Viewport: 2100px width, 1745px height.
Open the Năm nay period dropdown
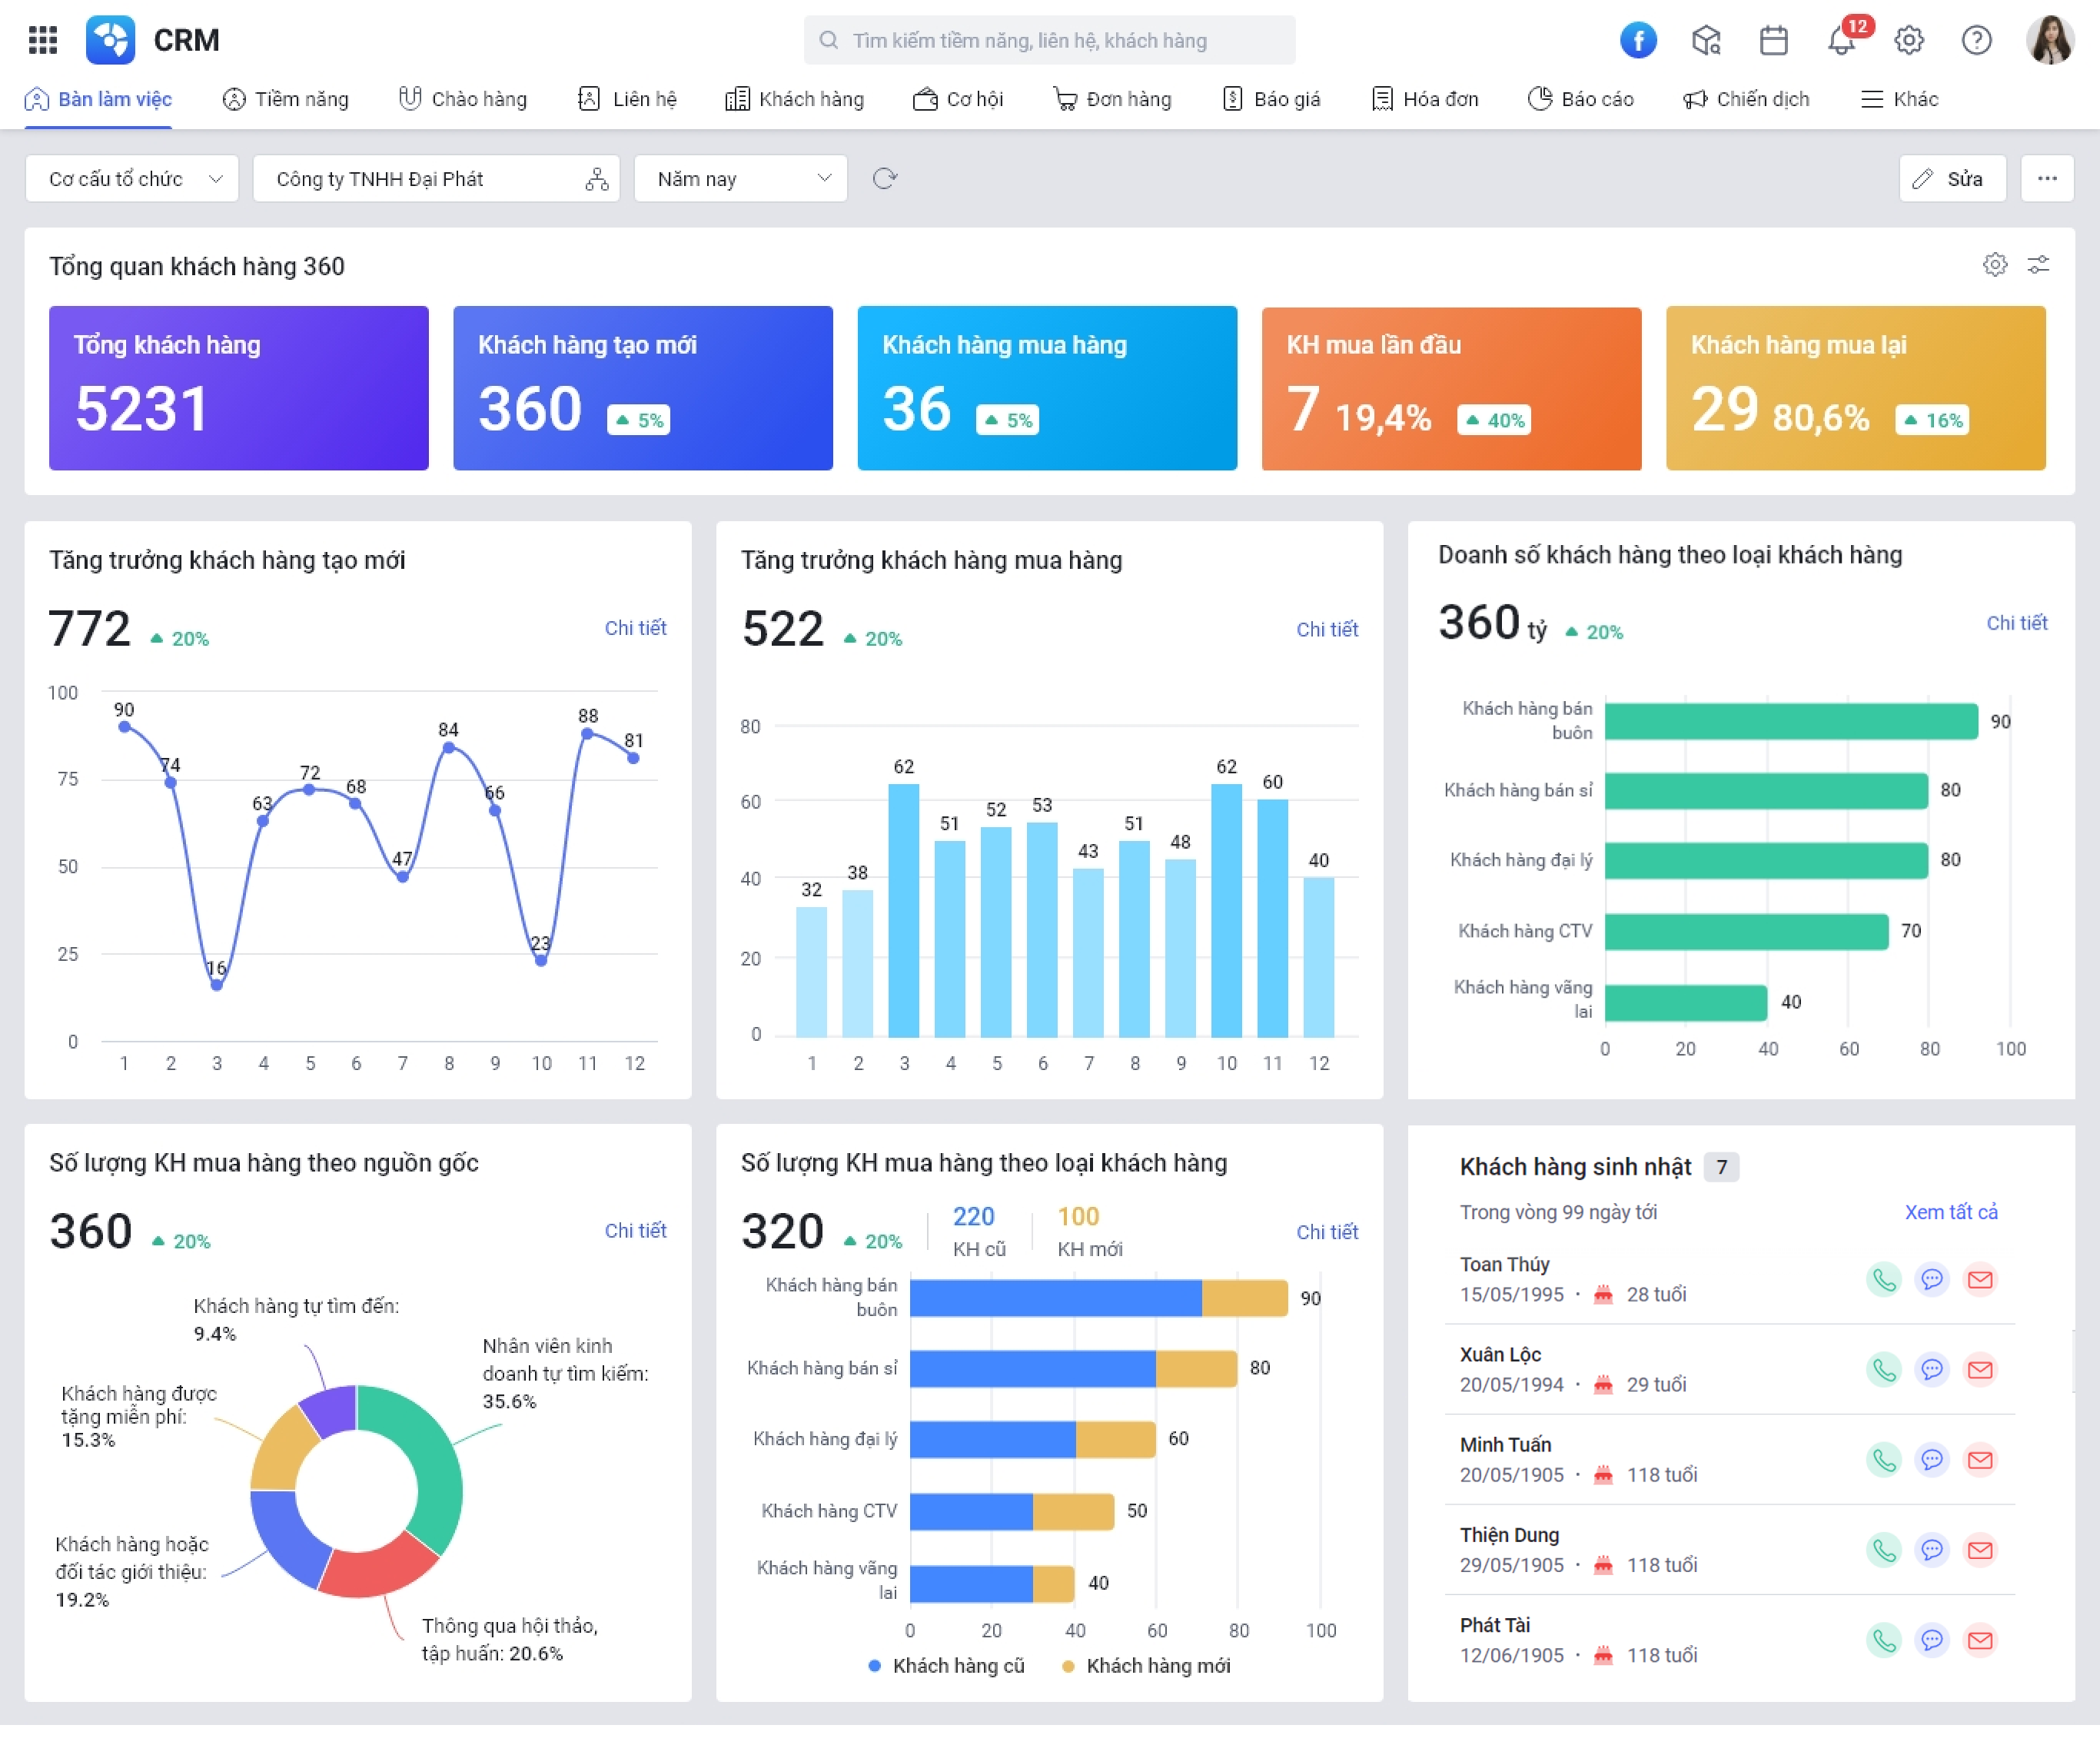pos(741,179)
